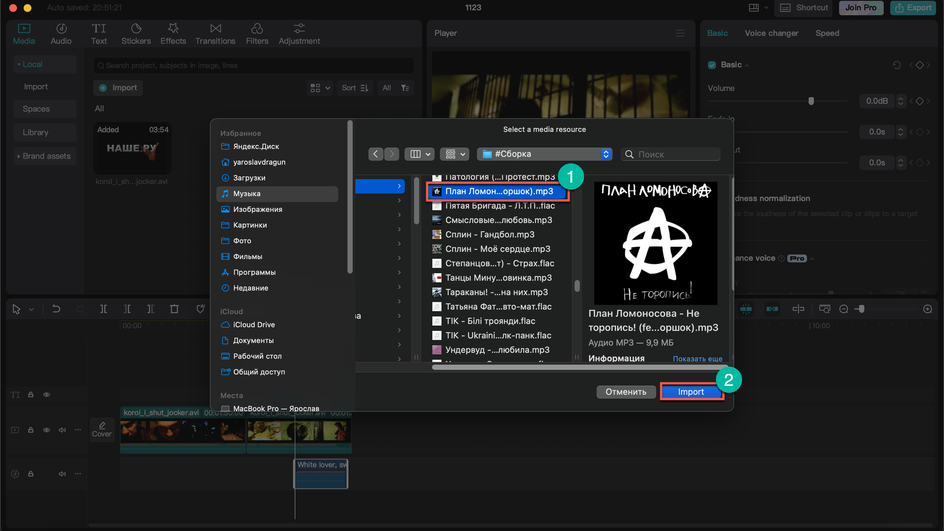
Task: Go forward in file dialog
Action: pyautogui.click(x=391, y=154)
